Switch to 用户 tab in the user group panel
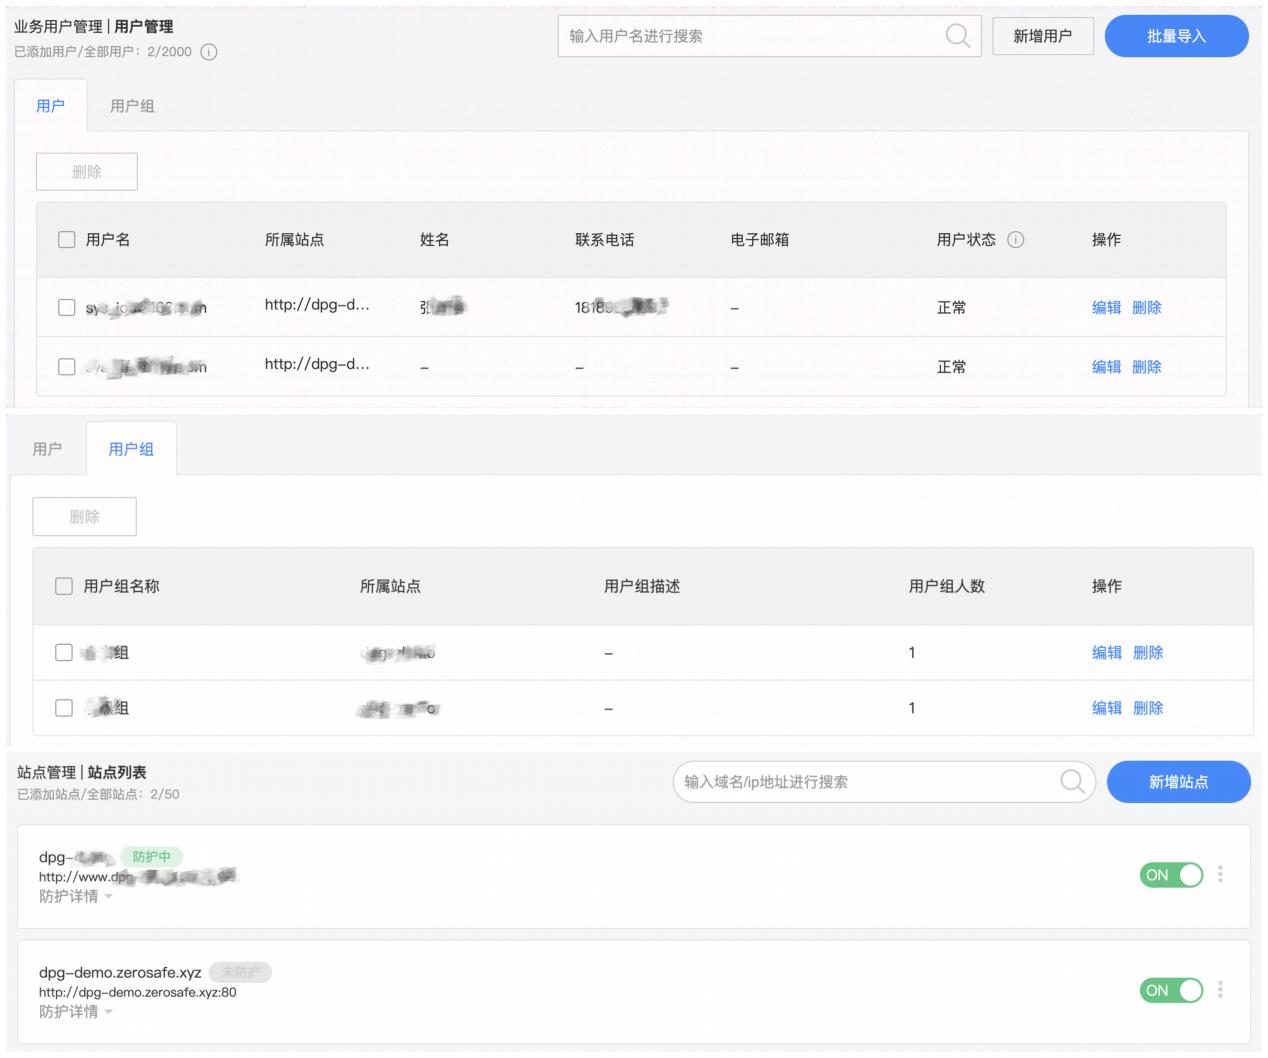Image resolution: width=1268 pixels, height=1058 pixels. click(47, 449)
